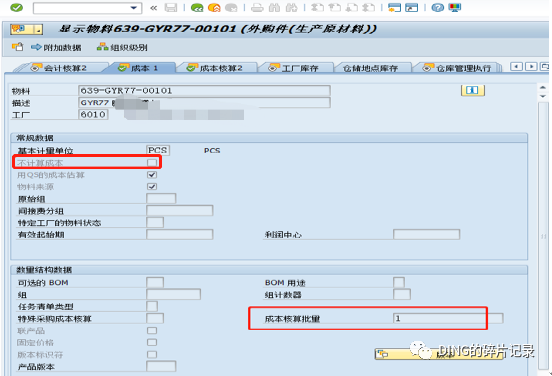Collapse the command field with the « arrow
Image resolution: width=552 pixels, height=376 pixels.
153,8
